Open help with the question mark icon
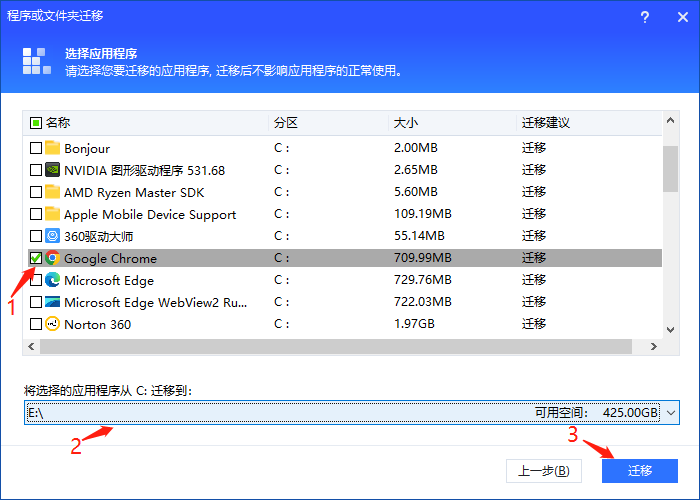The height and width of the screenshot is (500, 700). click(x=645, y=17)
